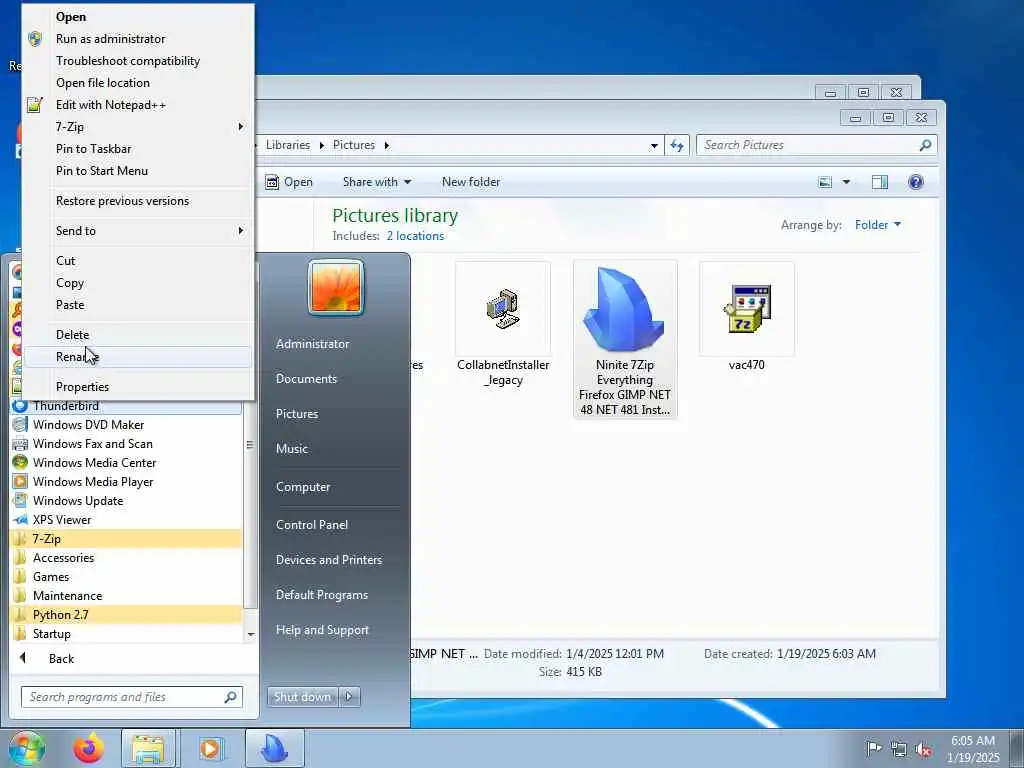Screen dimensions: 1024x768
Task: Open the shut down options arrow
Action: click(349, 697)
